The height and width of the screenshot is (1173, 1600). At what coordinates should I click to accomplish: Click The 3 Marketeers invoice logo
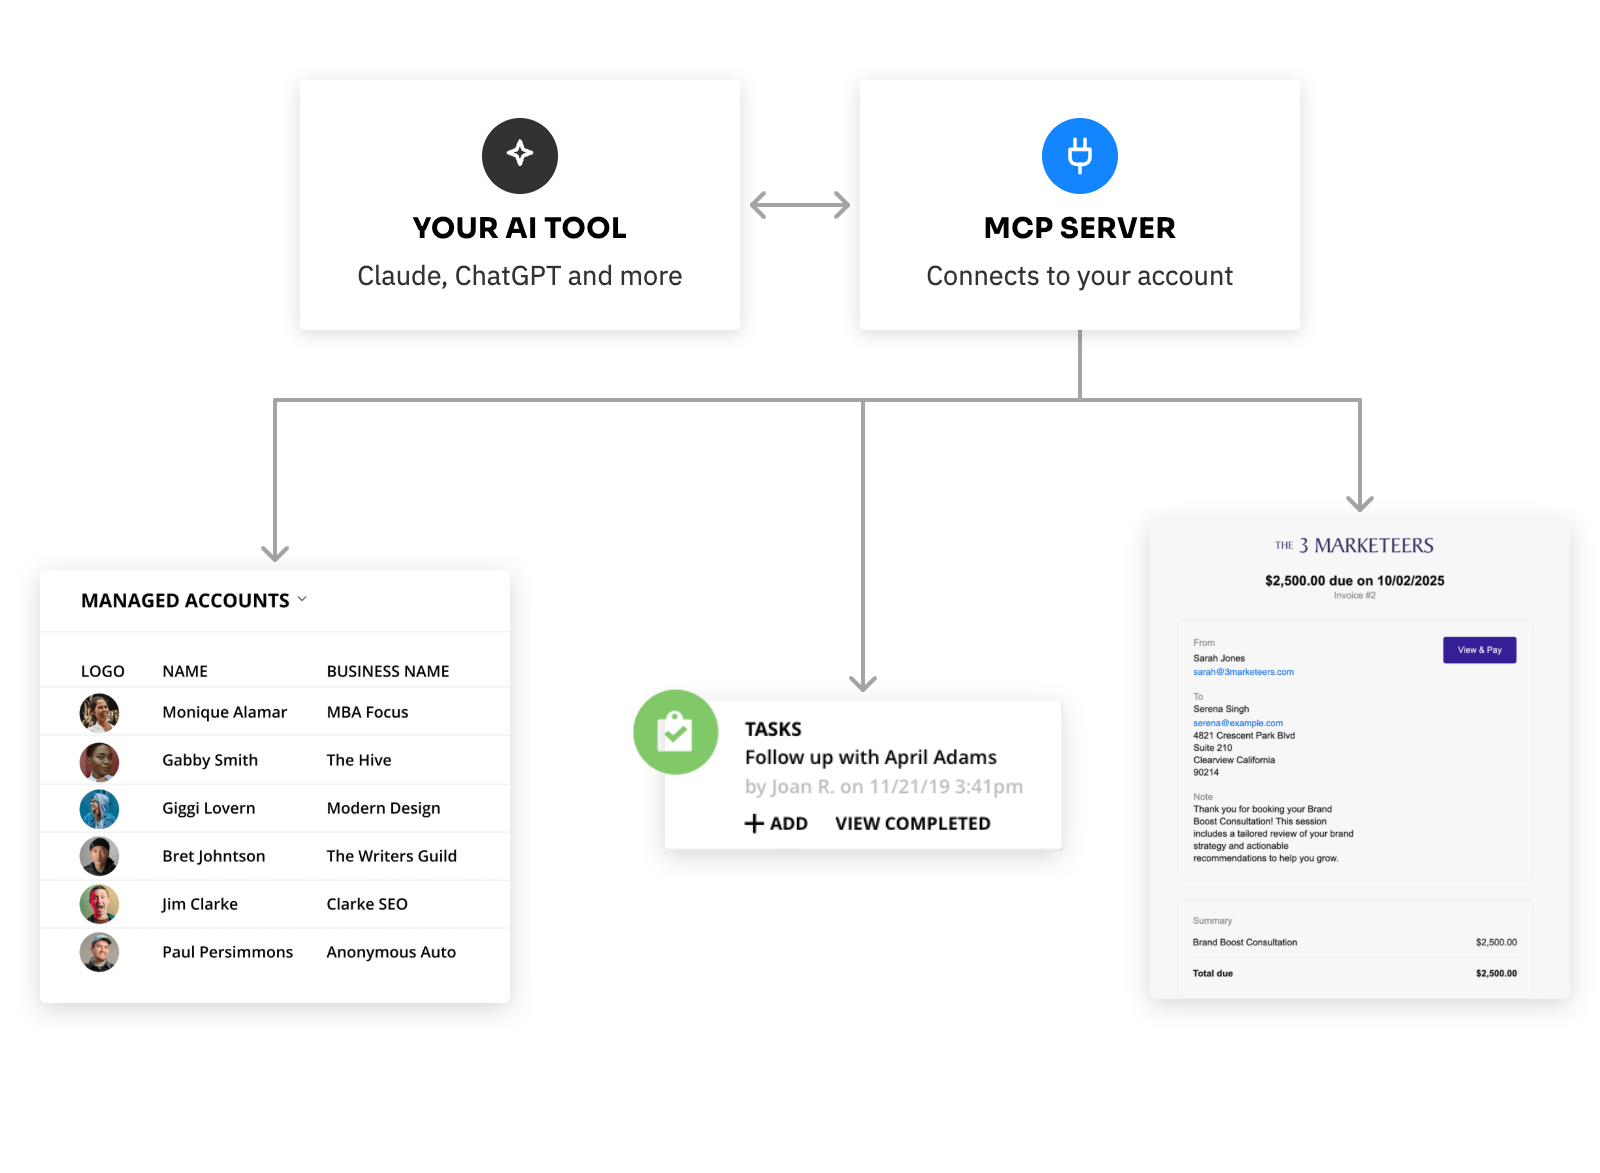[1354, 545]
